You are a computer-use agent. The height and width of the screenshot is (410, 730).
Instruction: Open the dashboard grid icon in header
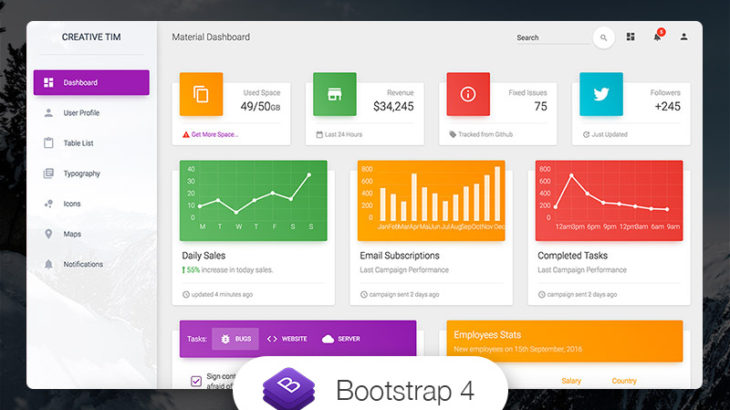pyautogui.click(x=631, y=37)
